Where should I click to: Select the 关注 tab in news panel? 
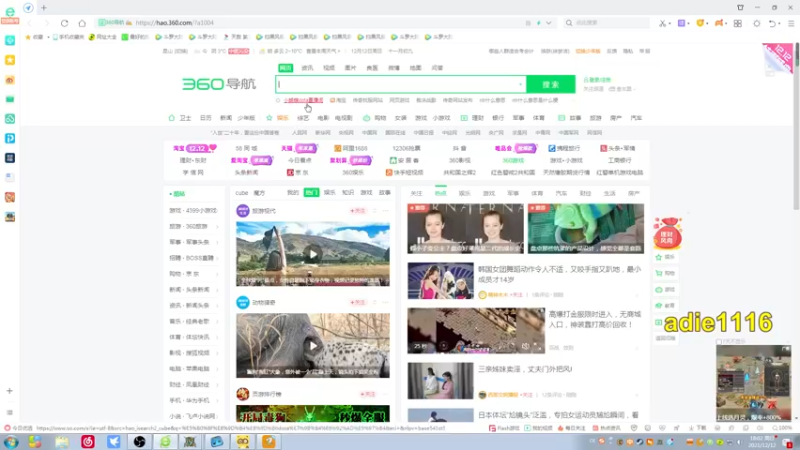tap(416, 193)
